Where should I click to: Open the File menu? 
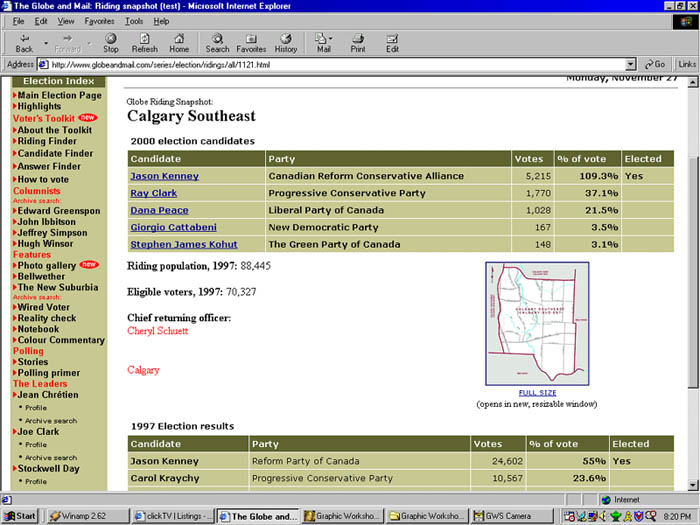[18, 21]
